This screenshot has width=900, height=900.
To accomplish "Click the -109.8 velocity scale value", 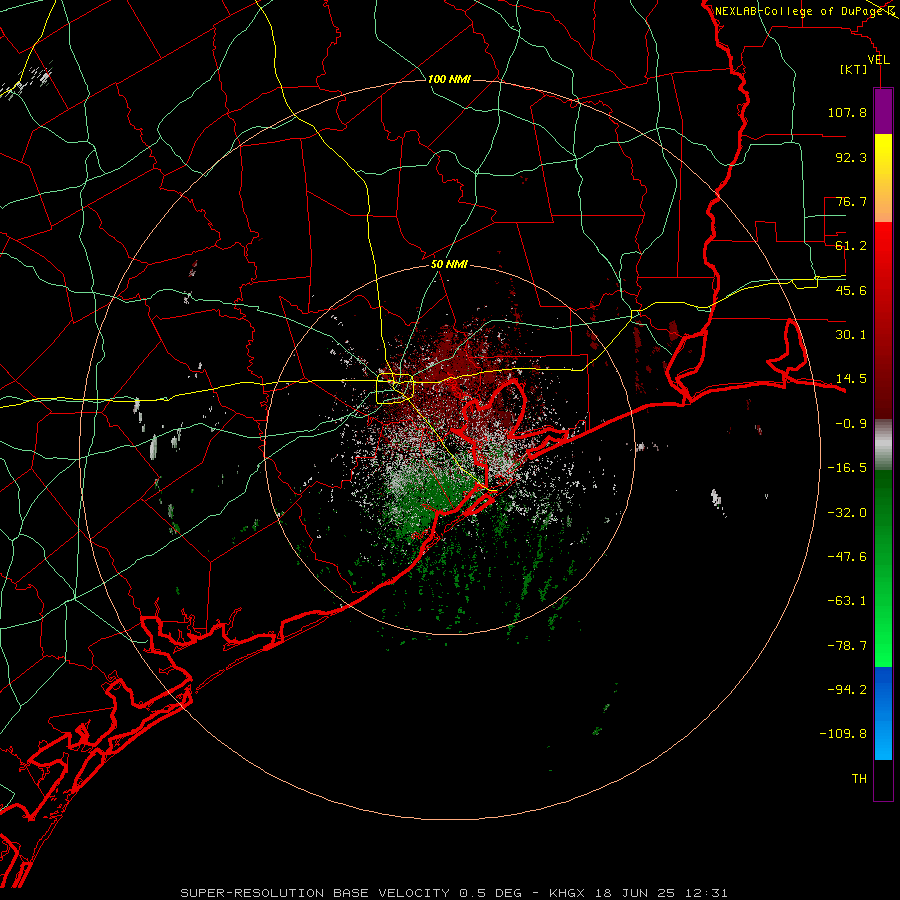I will (844, 734).
